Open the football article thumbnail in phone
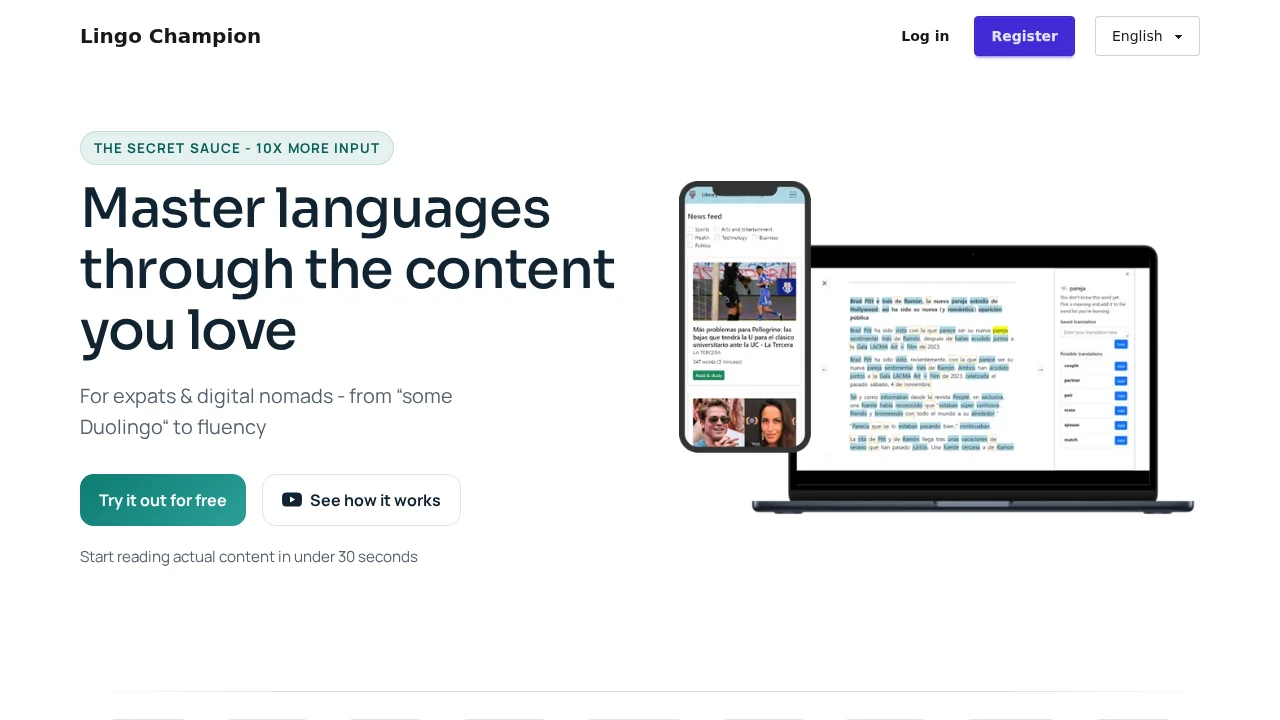Viewport: 1280px width, 720px height. (x=744, y=291)
